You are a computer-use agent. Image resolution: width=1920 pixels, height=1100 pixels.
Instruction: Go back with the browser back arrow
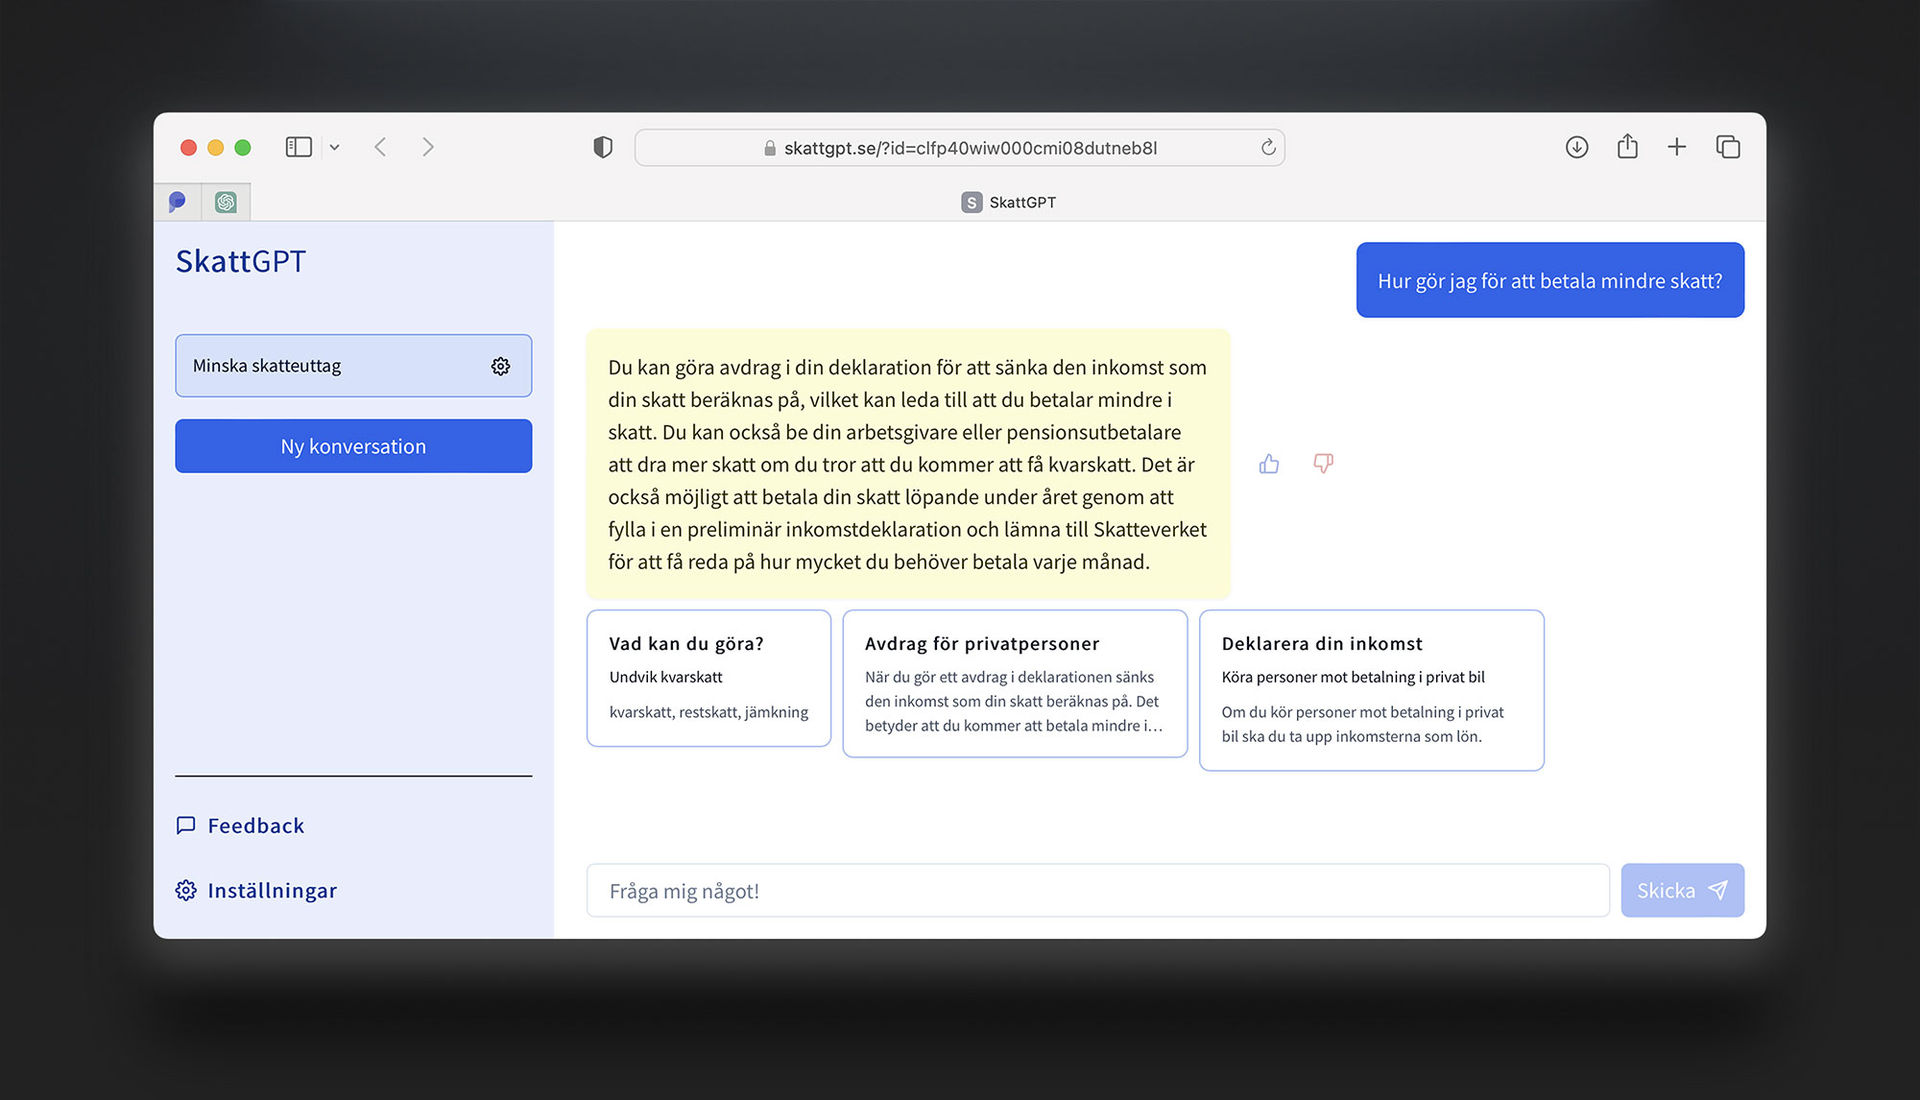[x=381, y=148]
